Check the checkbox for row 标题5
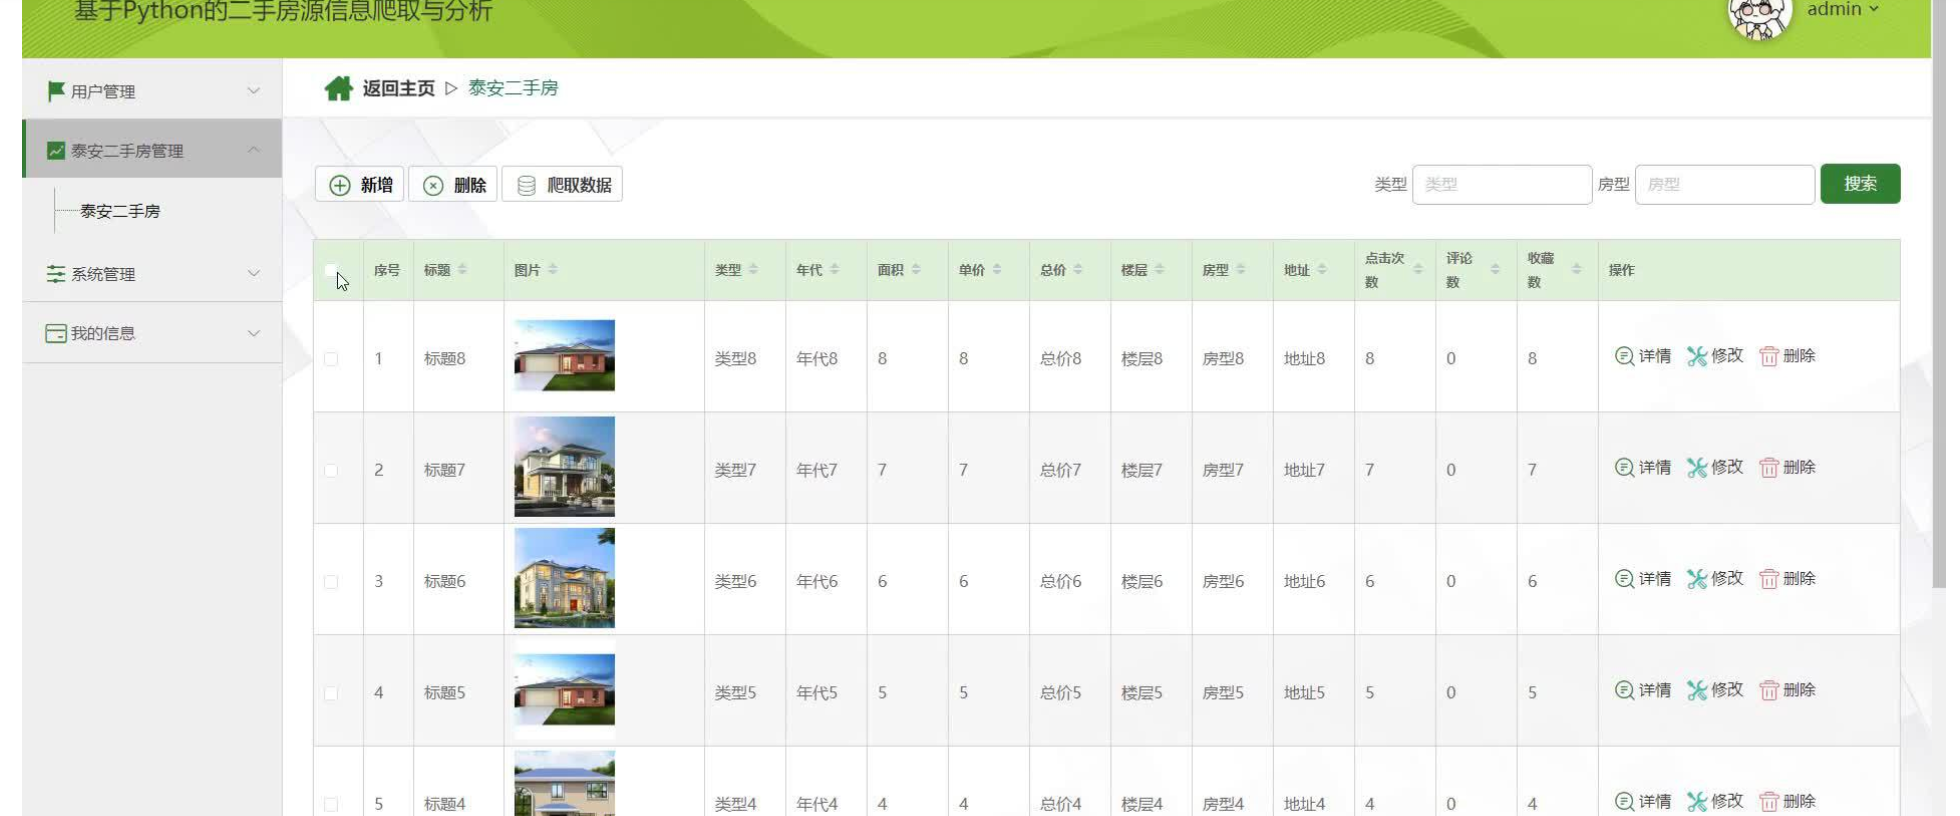The image size is (1960, 816). 331,693
